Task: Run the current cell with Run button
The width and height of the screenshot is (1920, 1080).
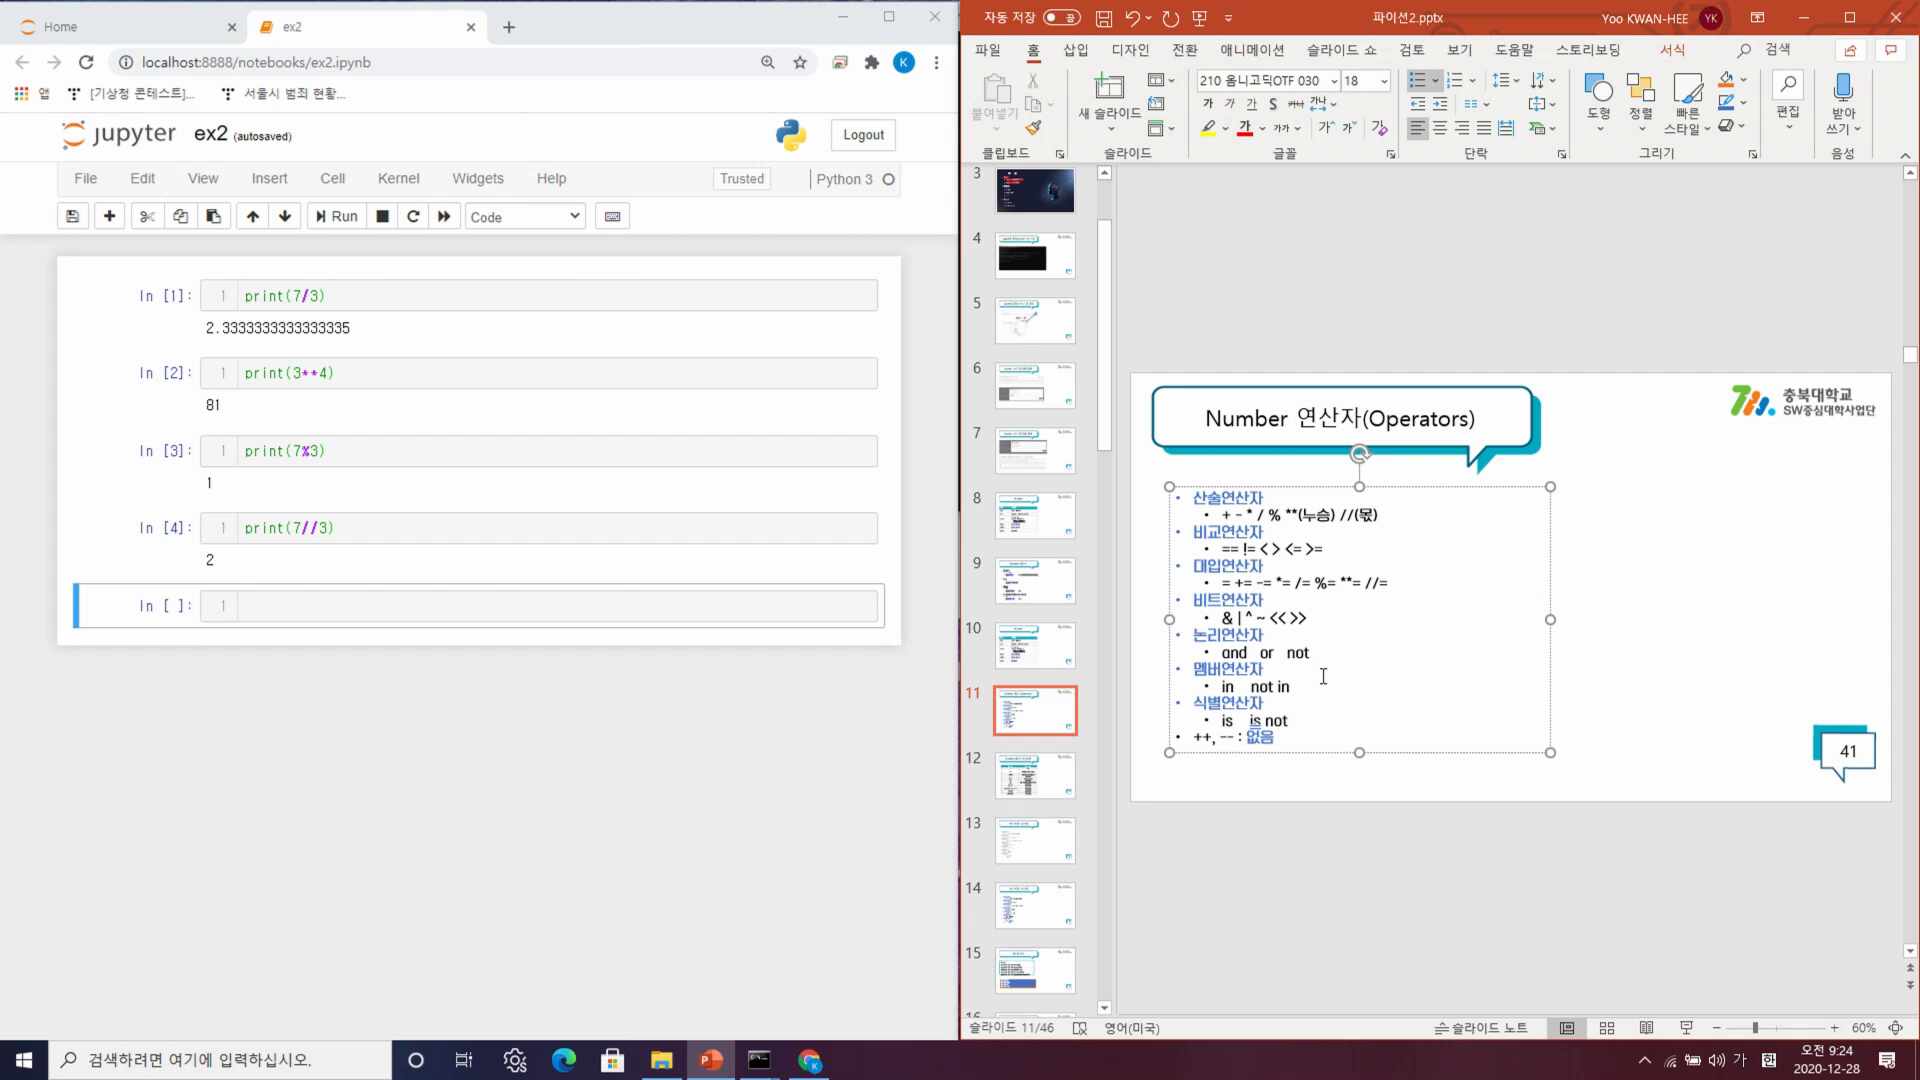Action: tap(336, 216)
